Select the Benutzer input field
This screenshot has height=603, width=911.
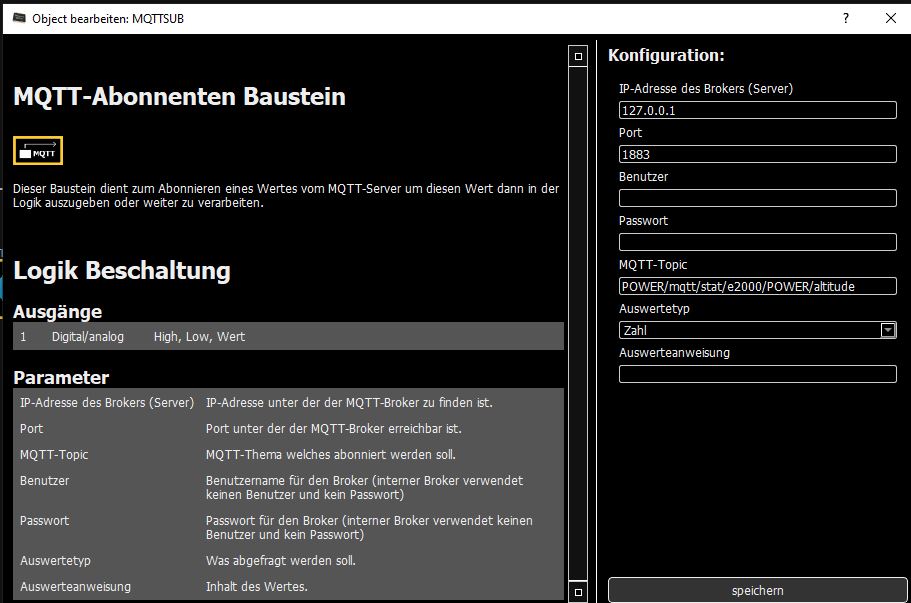click(x=757, y=198)
